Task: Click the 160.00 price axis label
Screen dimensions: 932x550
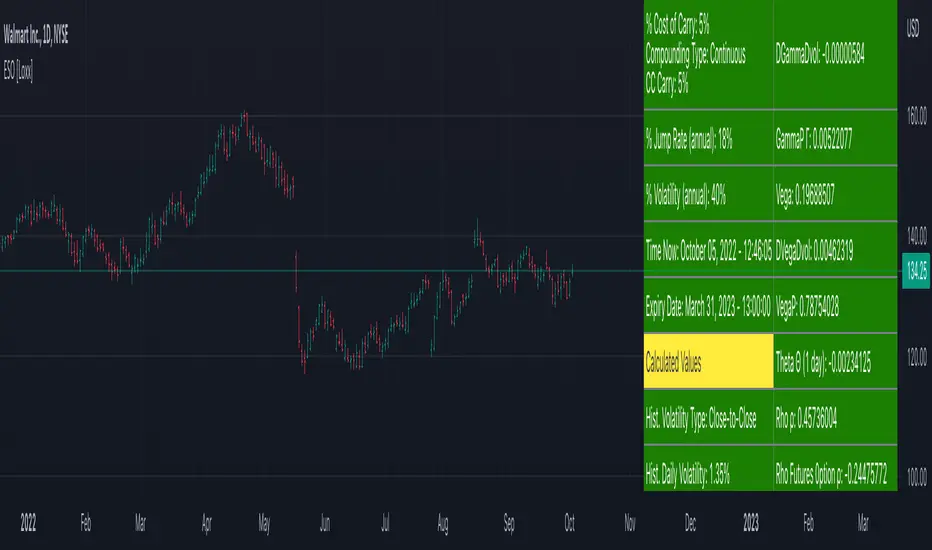Action: click(x=917, y=116)
